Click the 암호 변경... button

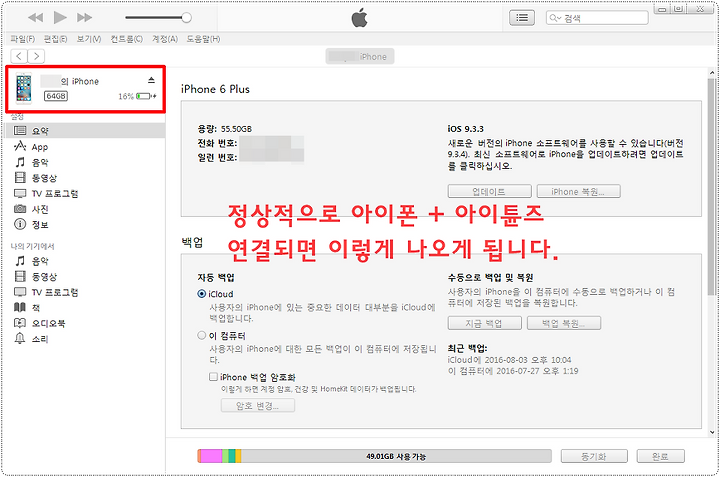point(258,406)
